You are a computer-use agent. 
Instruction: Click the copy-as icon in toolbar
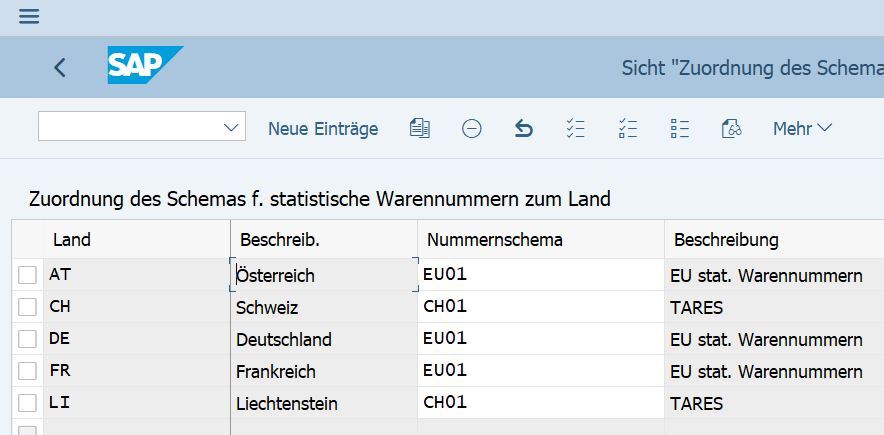[x=420, y=128]
